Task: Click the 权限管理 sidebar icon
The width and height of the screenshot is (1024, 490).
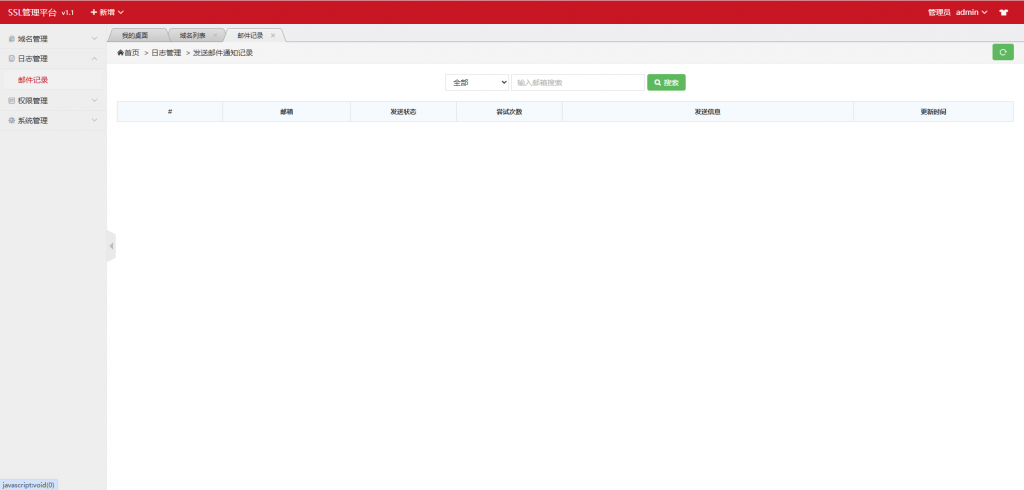Action: coord(11,101)
